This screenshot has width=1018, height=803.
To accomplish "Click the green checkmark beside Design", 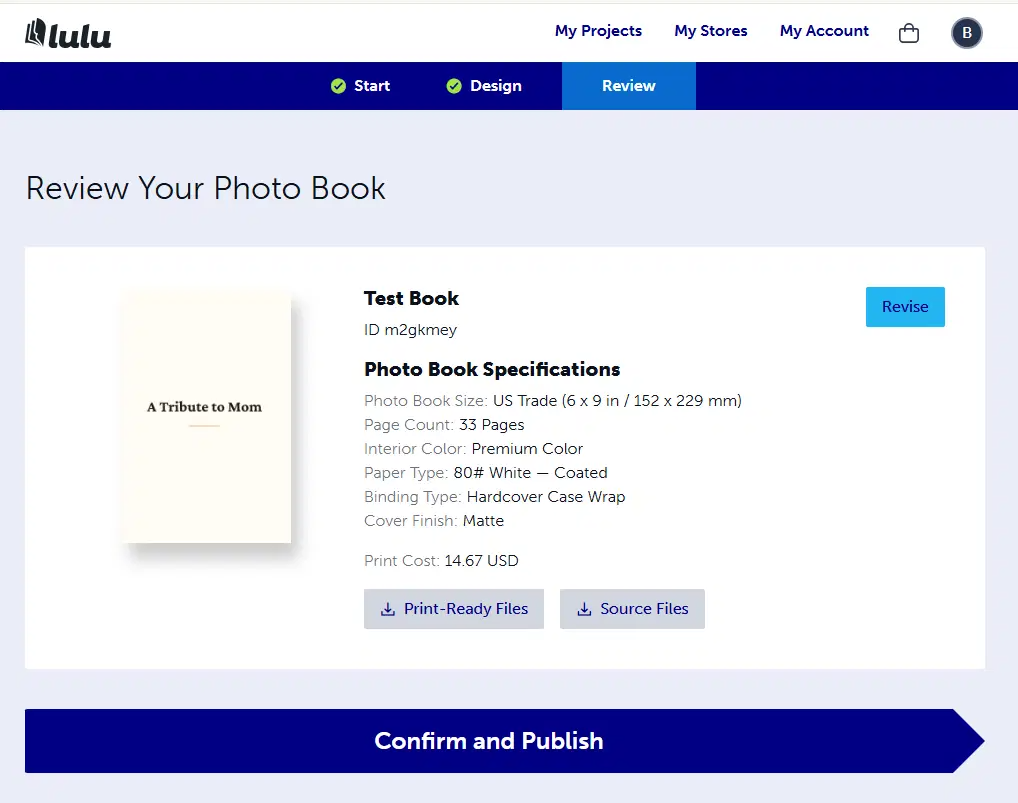I will click(x=454, y=86).
